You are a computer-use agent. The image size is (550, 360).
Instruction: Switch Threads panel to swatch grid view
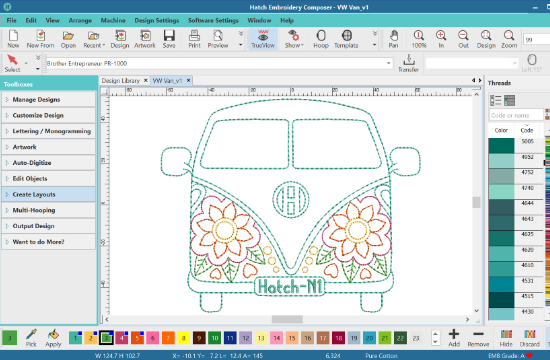pos(509,100)
